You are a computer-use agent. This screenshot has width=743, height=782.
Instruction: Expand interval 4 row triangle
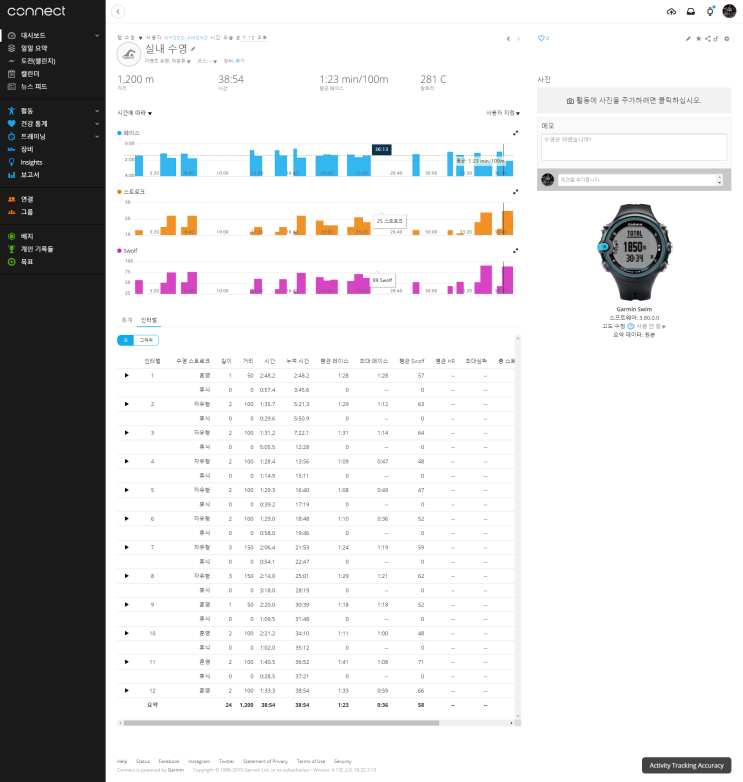(127, 461)
